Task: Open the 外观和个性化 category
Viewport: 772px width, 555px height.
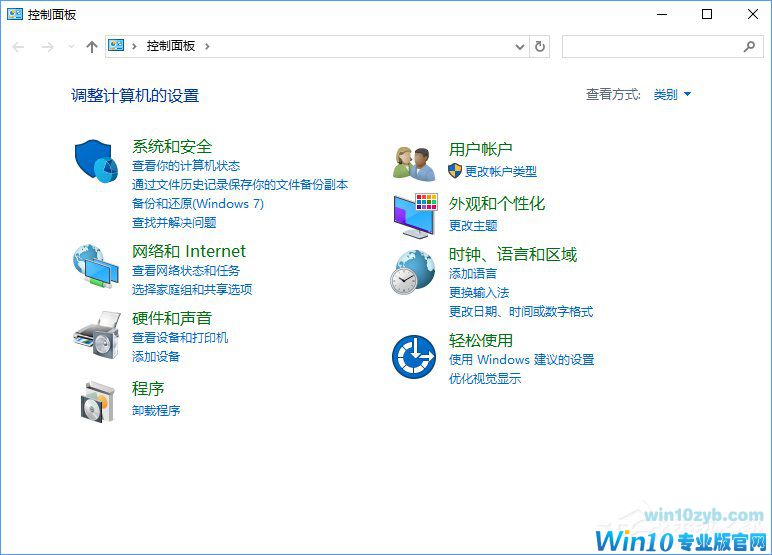Action: pyautogui.click(x=497, y=203)
